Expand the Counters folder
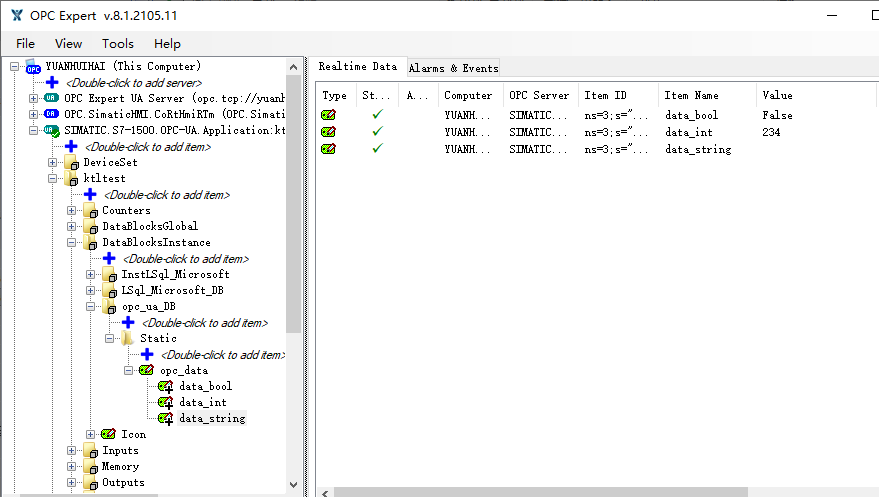 72,211
